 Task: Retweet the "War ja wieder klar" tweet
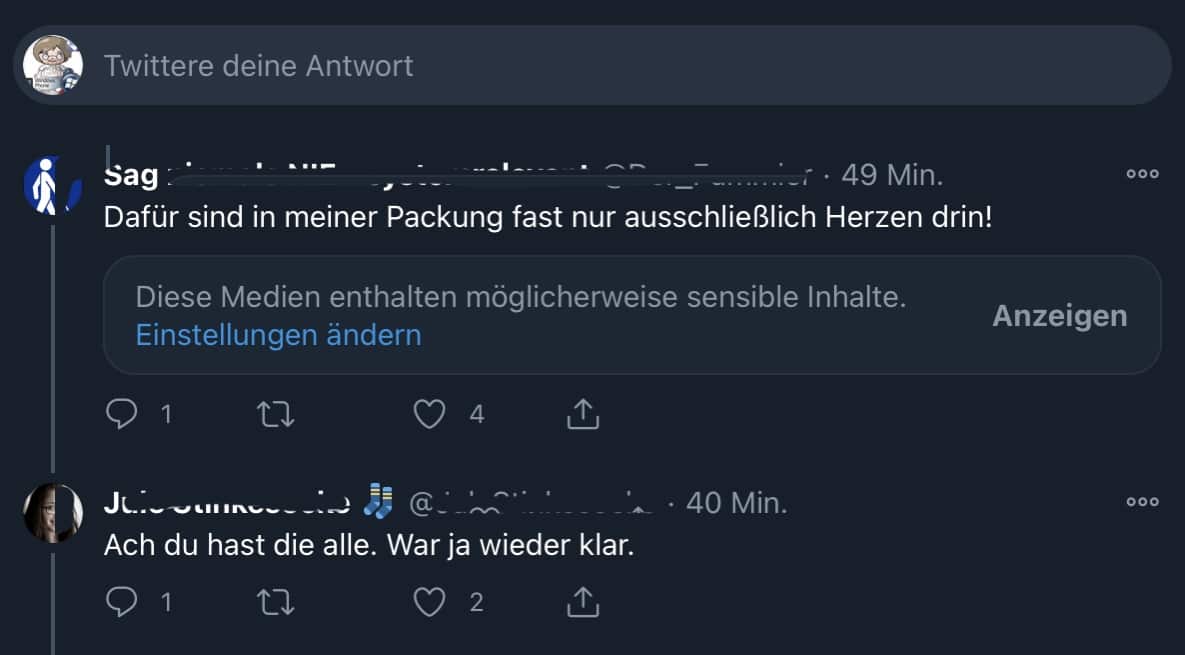point(276,601)
